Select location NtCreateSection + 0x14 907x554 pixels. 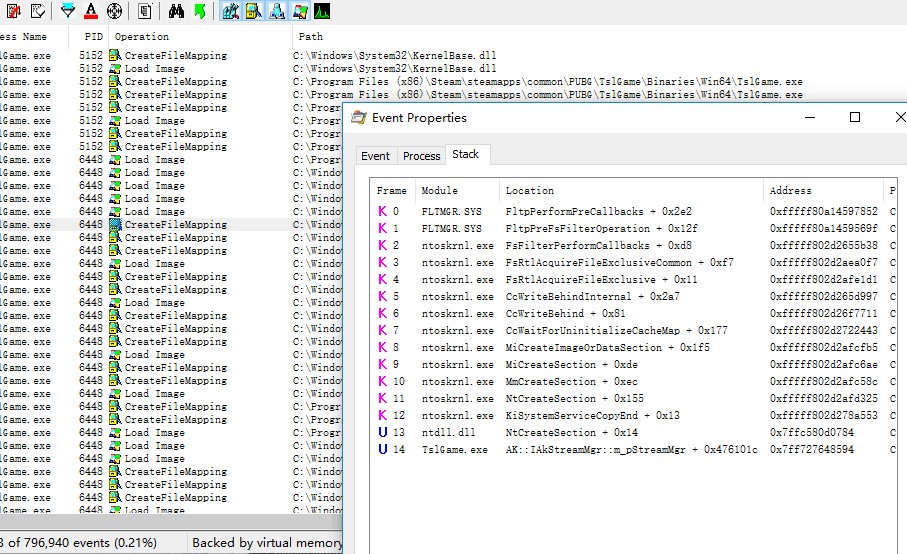click(572, 433)
